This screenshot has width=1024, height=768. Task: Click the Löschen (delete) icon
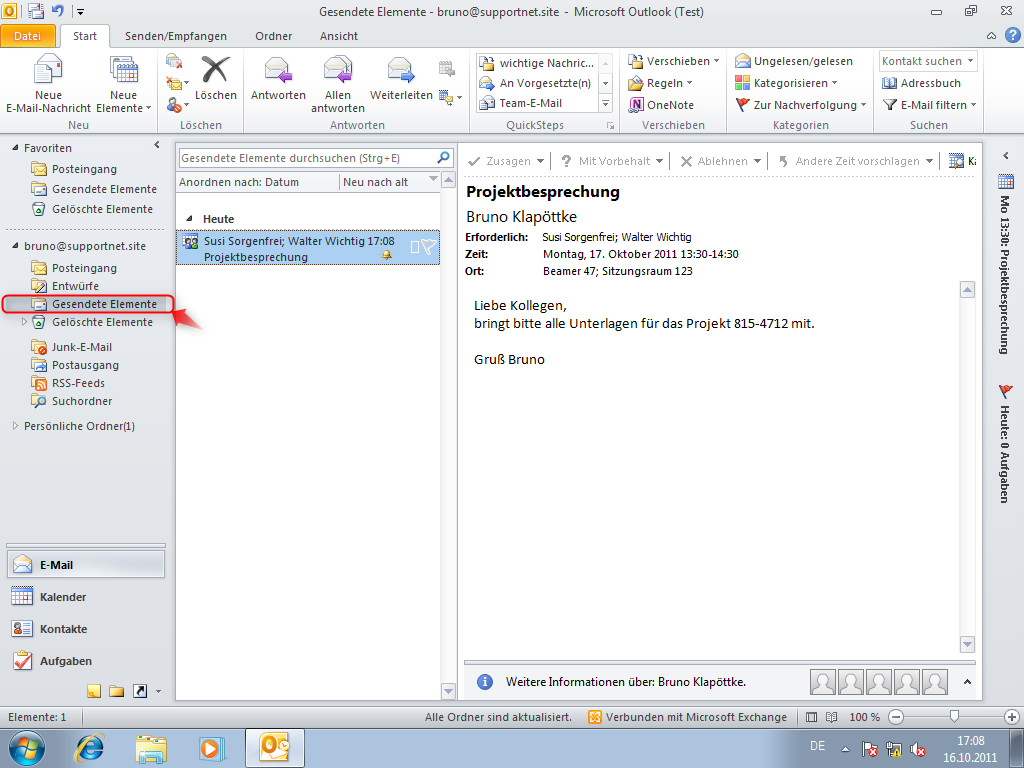click(214, 85)
